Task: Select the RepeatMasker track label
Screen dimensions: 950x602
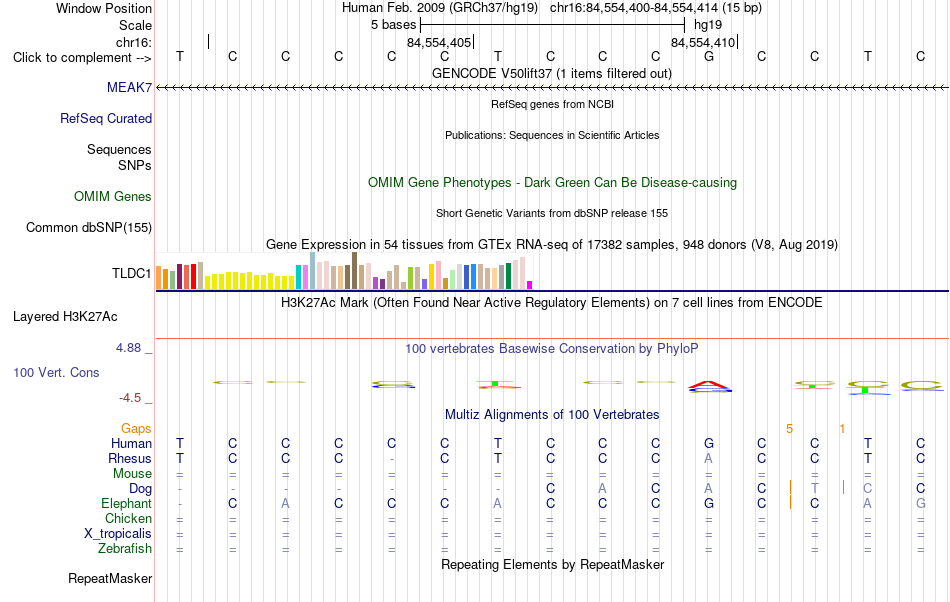Action: [110, 579]
